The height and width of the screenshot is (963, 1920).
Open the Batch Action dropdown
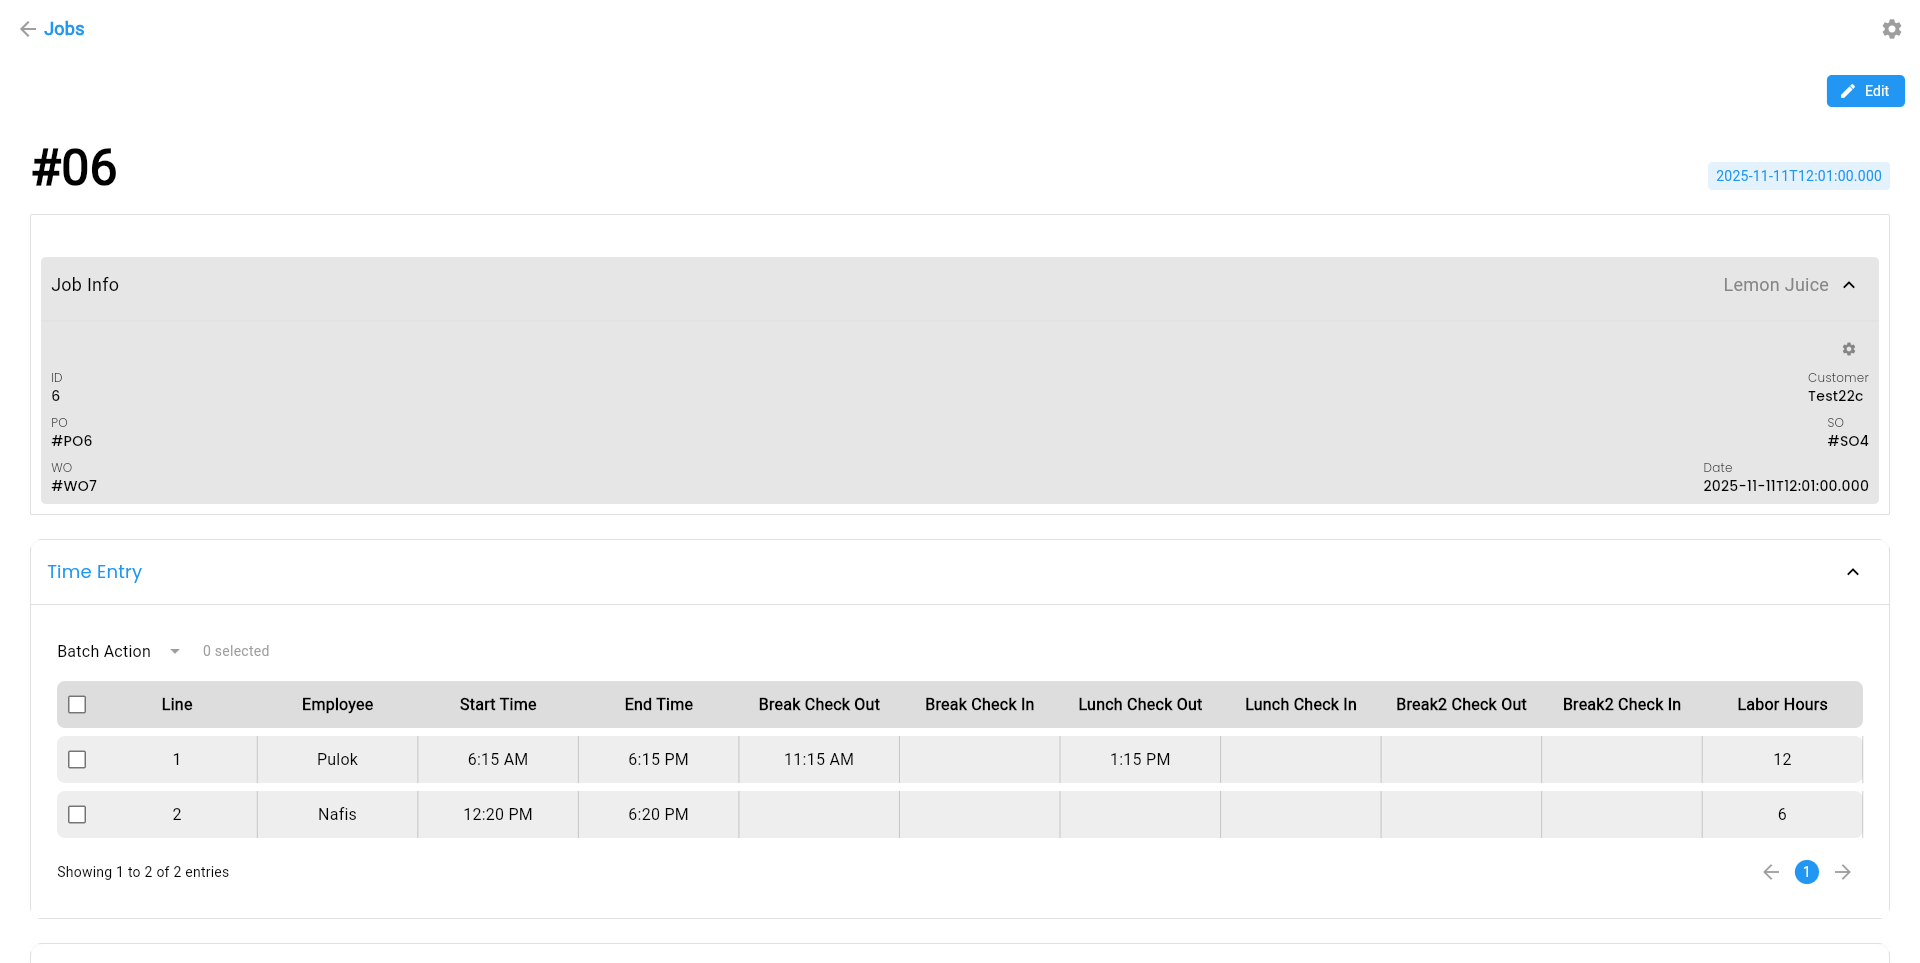[x=118, y=651]
